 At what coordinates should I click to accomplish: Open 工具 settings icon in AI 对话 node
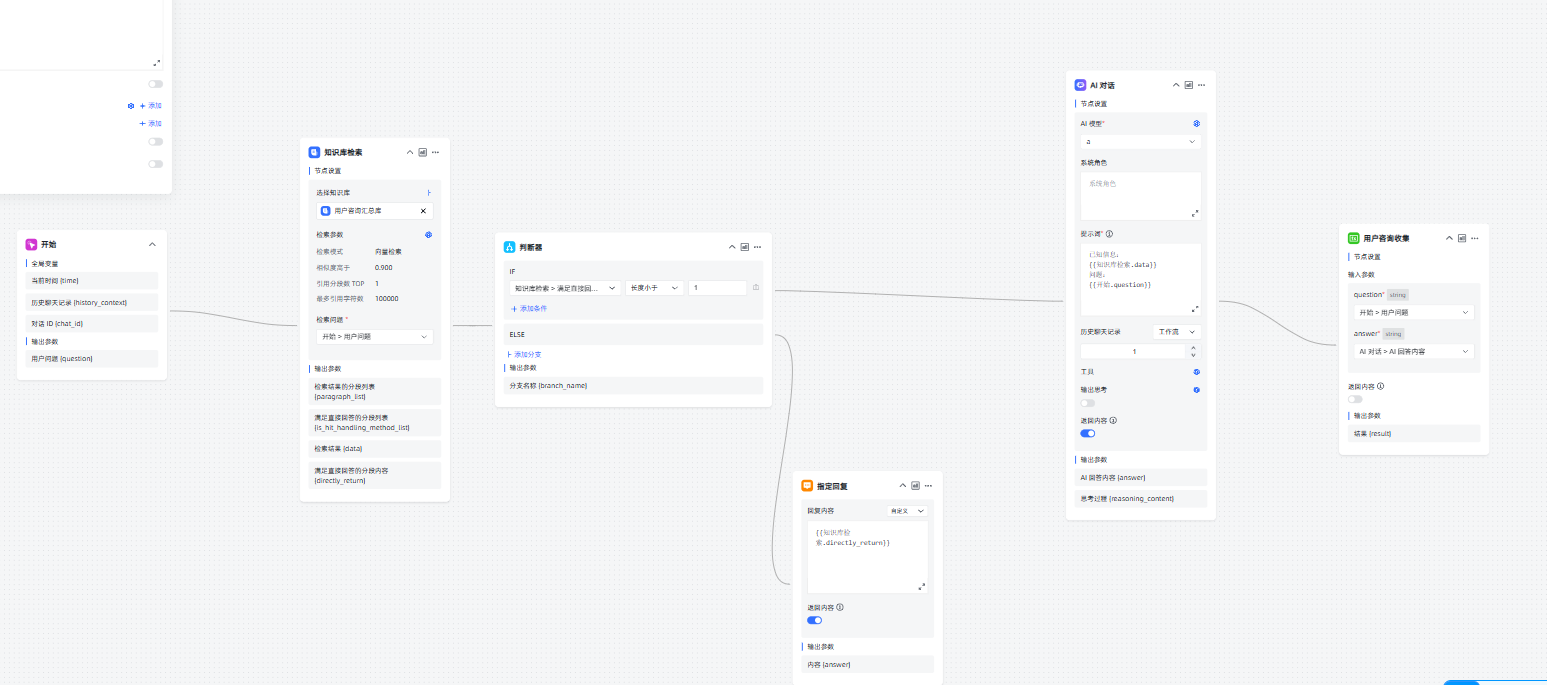1196,372
